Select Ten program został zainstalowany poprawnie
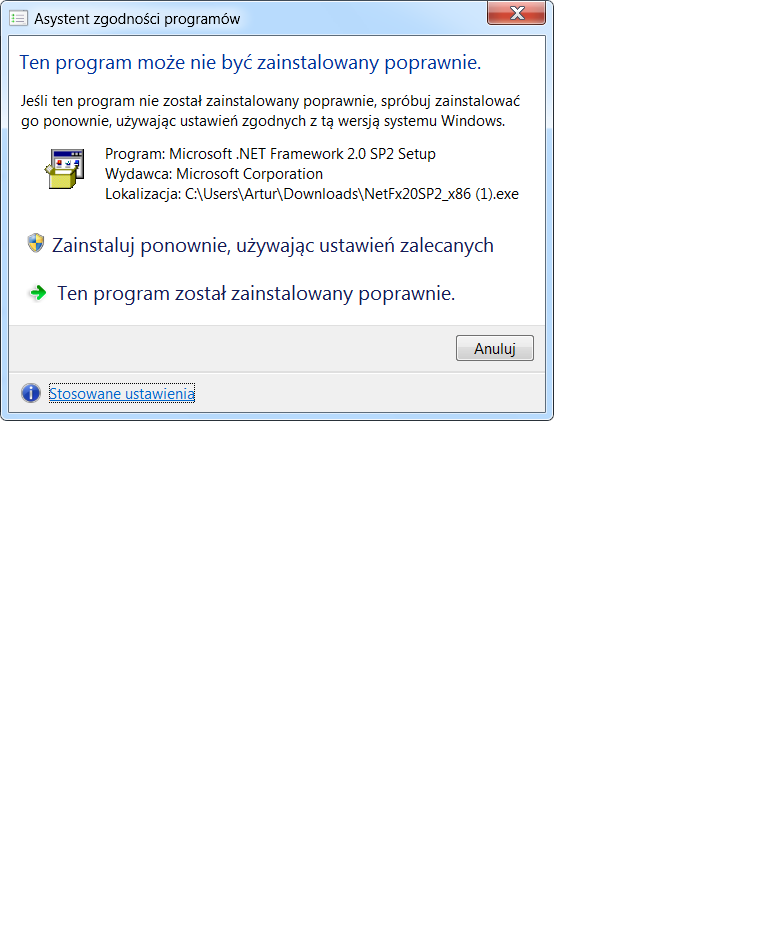This screenshot has height=938, width=759. point(256,294)
